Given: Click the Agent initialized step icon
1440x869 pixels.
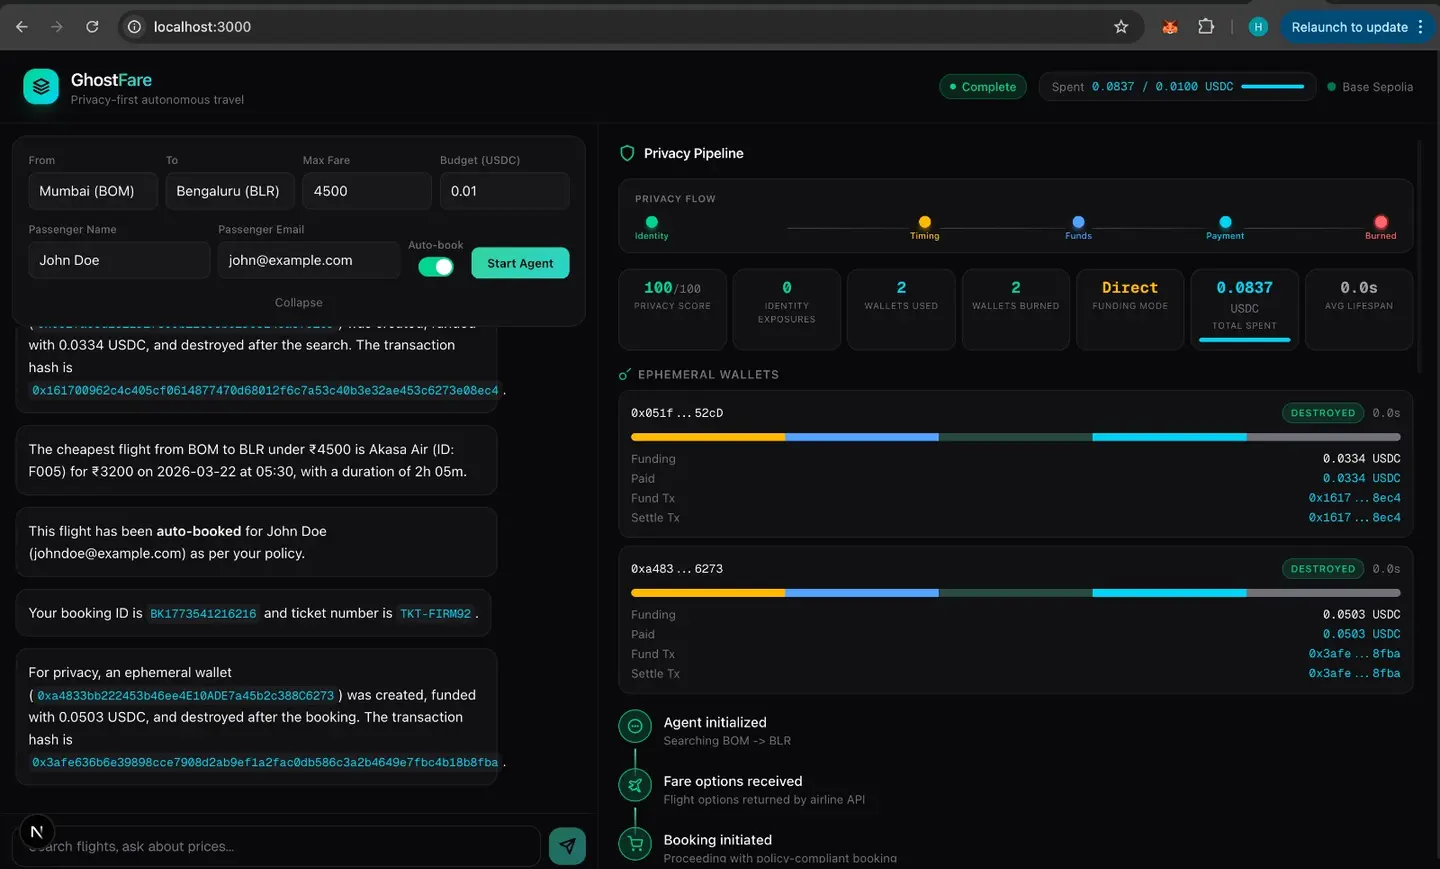Looking at the screenshot, I should click(x=635, y=727).
